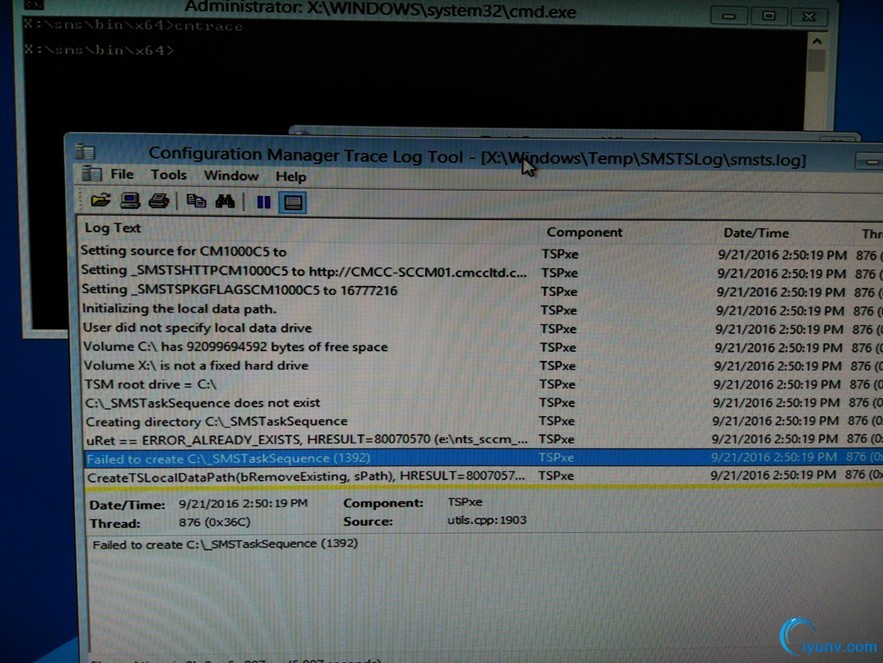883x663 pixels.
Task: Click the cmd.exe window scrollbar thumb
Action: coord(816,61)
